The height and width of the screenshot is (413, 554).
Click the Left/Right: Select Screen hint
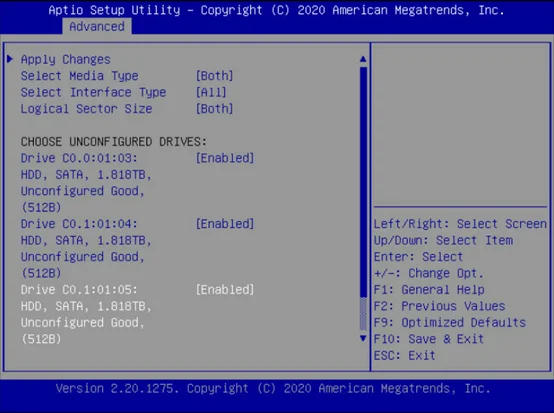(460, 224)
